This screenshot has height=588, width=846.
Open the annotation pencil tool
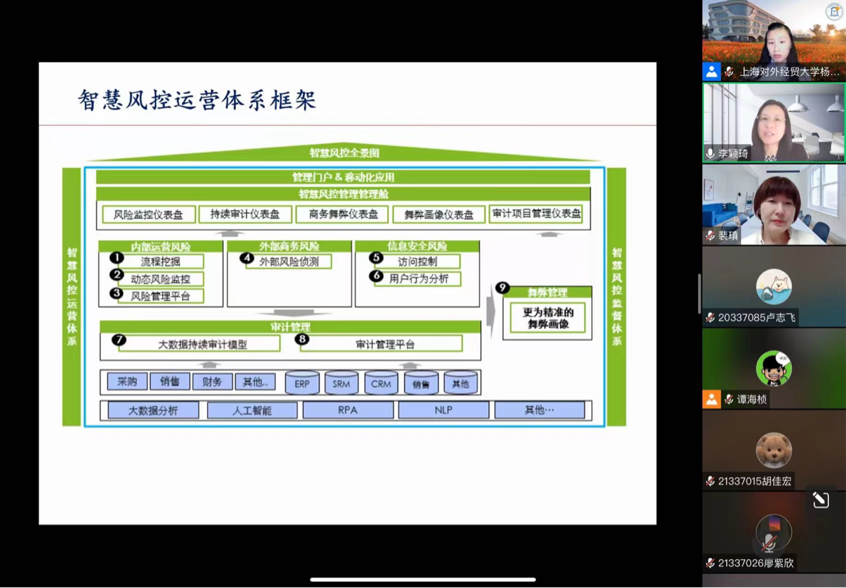(821, 500)
